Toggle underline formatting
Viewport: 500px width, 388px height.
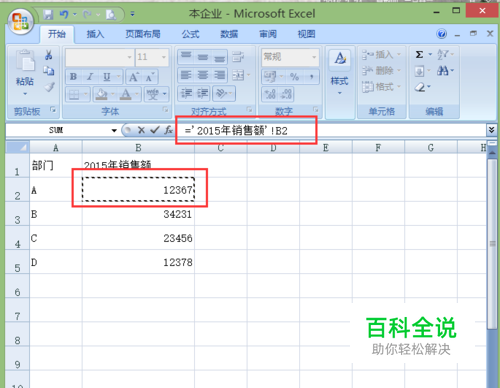tap(106, 77)
